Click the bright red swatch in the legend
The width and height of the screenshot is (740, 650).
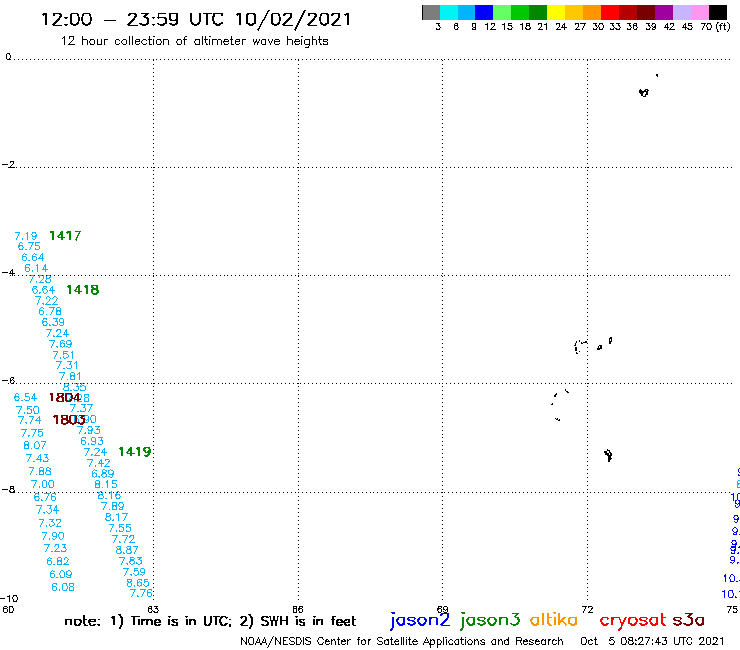pyautogui.click(x=610, y=12)
